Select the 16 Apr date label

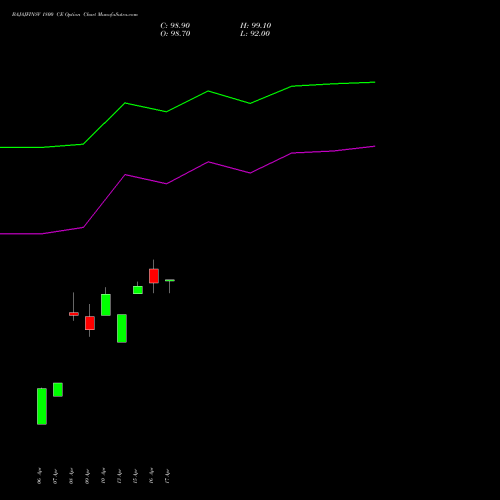click(151, 476)
